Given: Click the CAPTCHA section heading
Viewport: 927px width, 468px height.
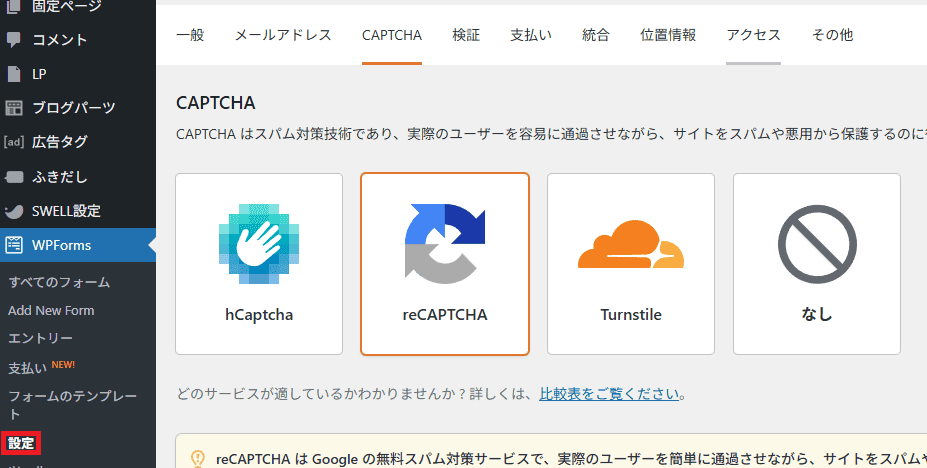Looking at the screenshot, I should (216, 103).
